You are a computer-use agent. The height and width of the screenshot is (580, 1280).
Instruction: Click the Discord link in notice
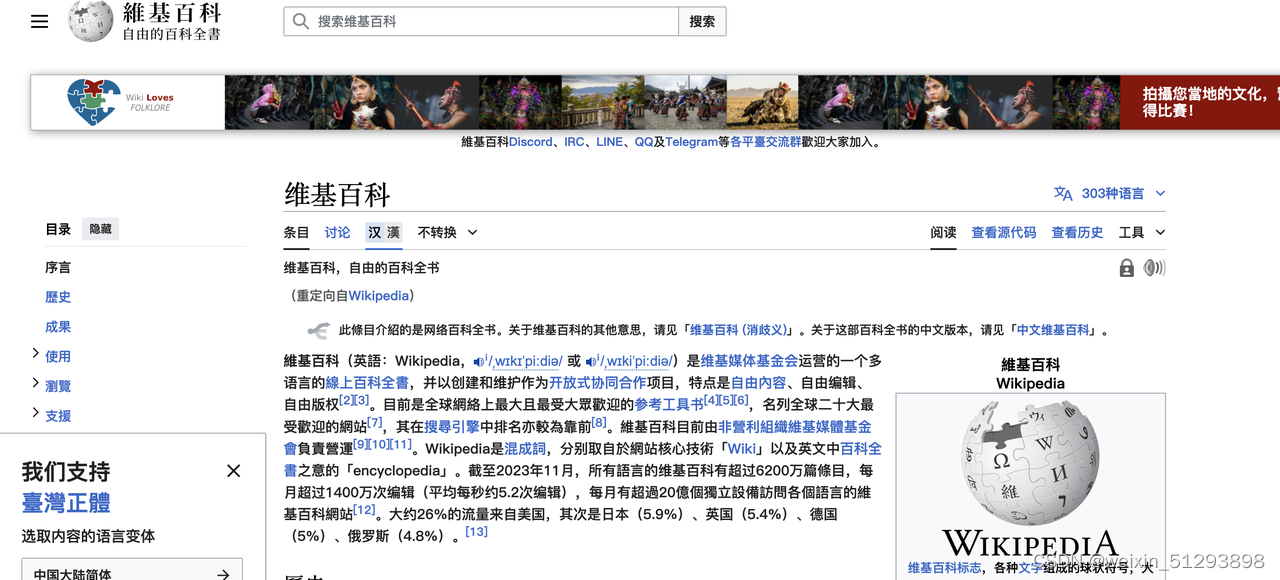click(x=530, y=142)
